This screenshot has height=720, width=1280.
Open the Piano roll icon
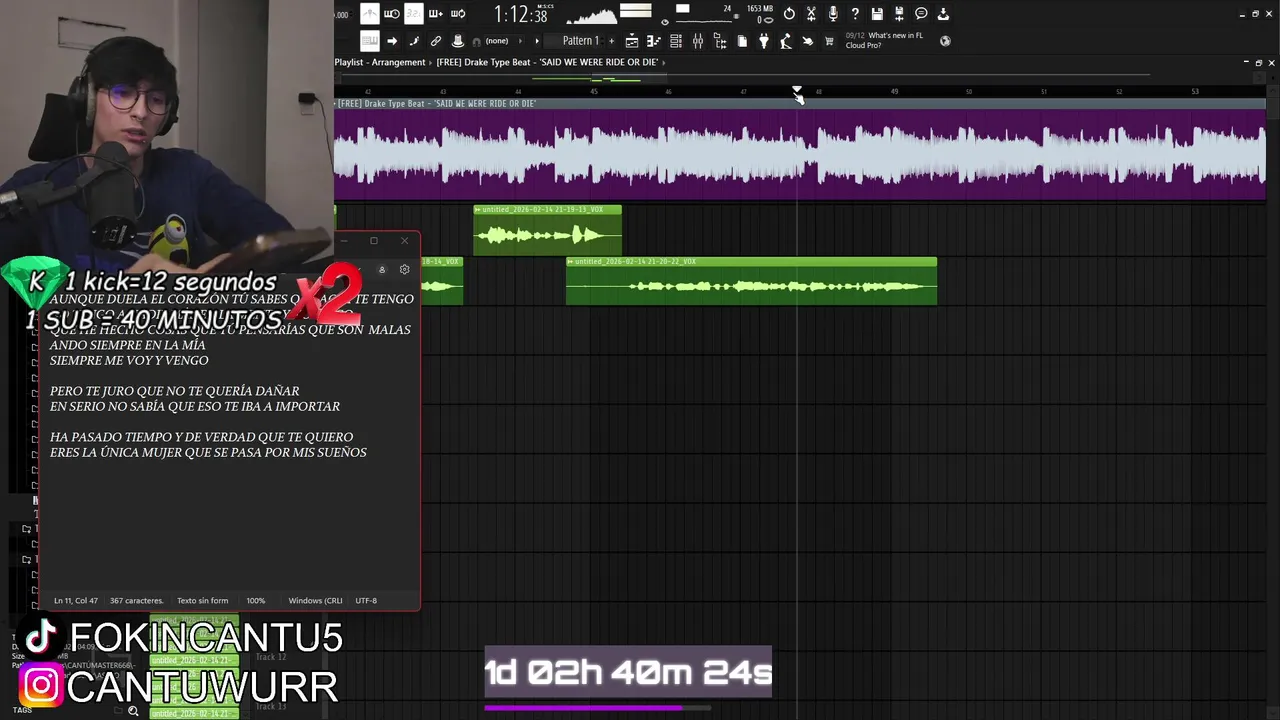point(654,41)
